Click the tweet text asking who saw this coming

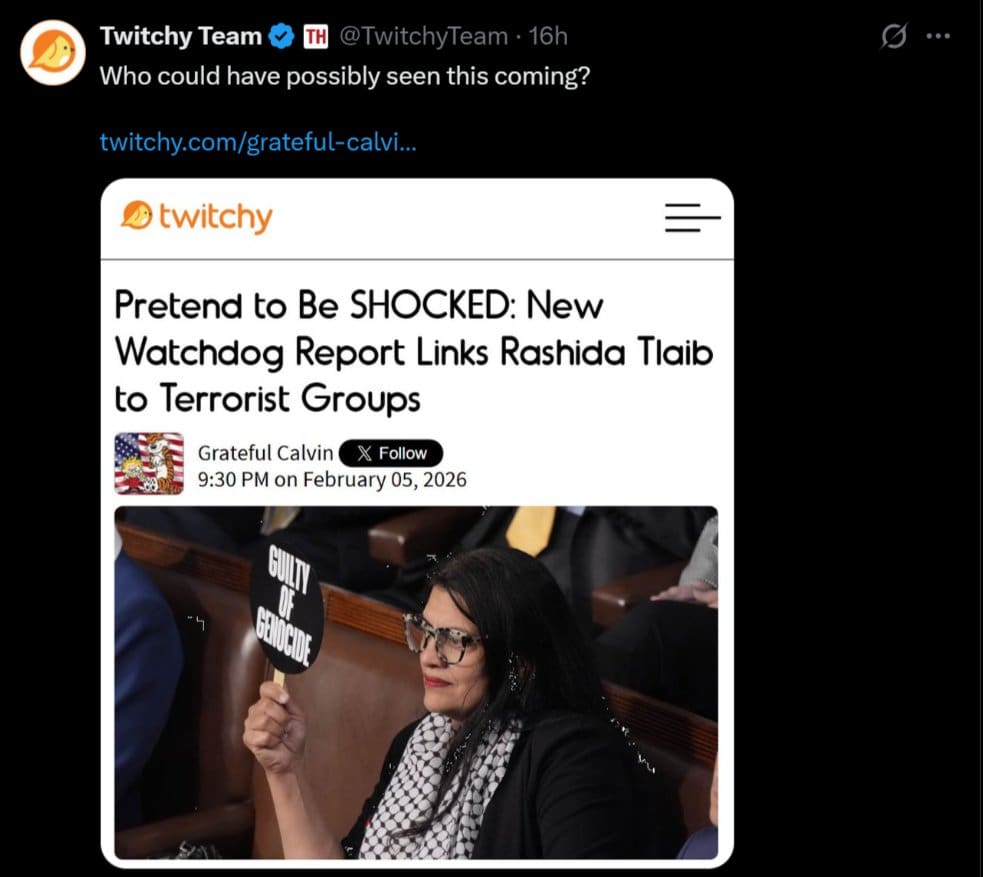click(x=345, y=75)
